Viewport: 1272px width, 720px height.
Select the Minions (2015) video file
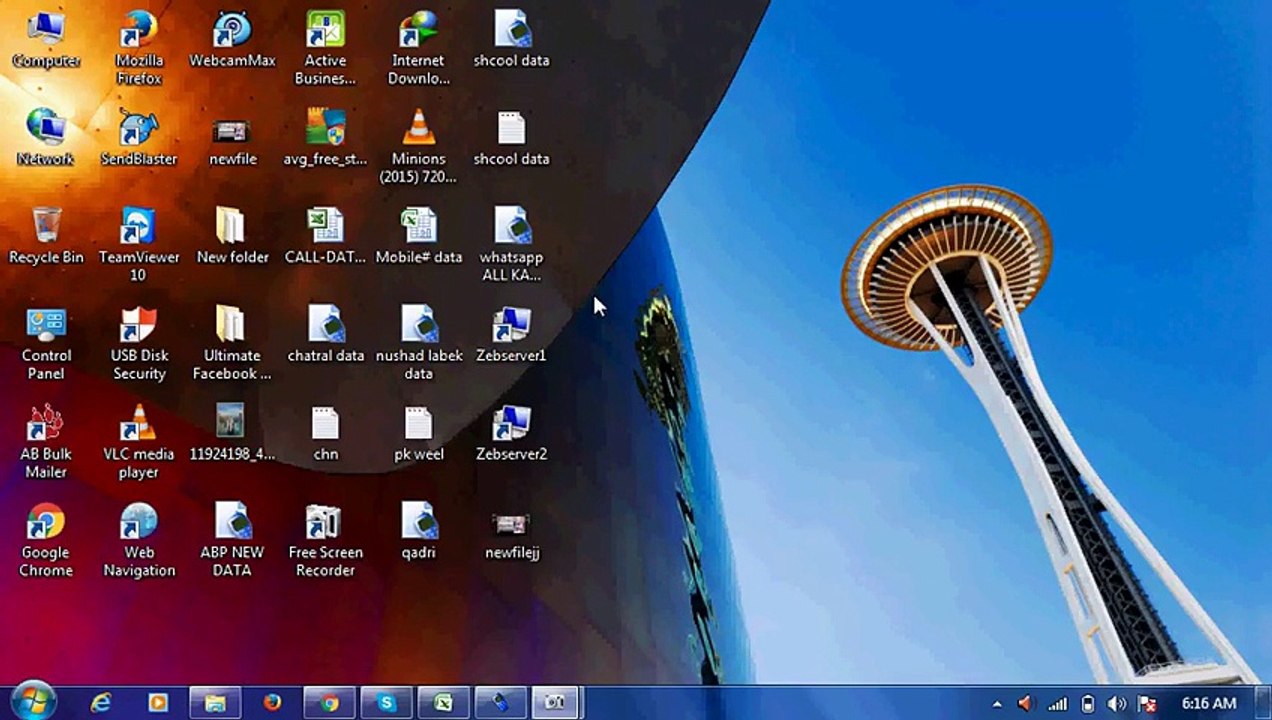pyautogui.click(x=418, y=146)
